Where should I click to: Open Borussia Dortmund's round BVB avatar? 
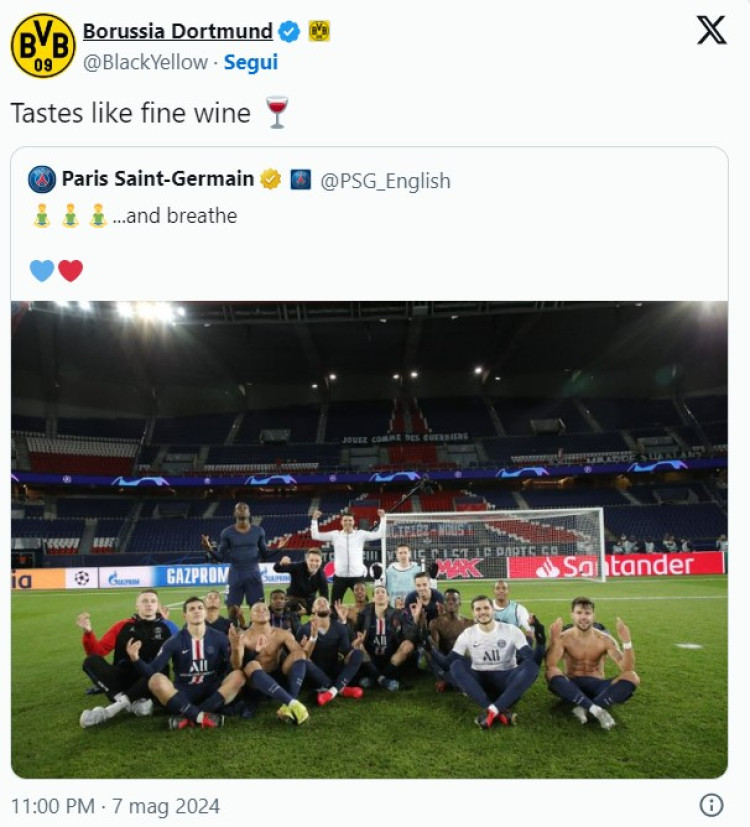point(43,45)
